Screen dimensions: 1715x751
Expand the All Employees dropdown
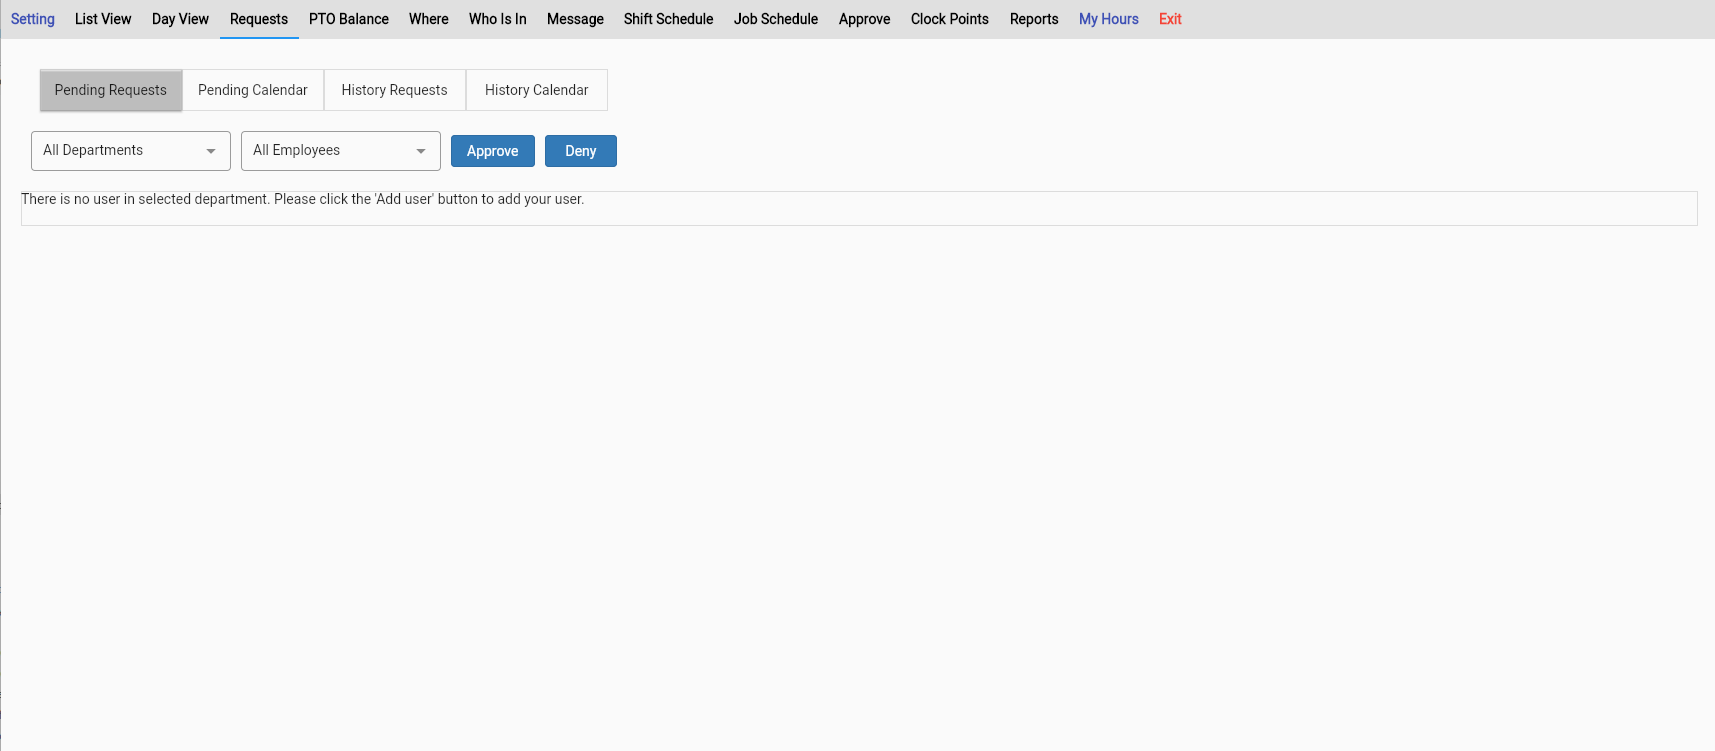[x=341, y=151]
